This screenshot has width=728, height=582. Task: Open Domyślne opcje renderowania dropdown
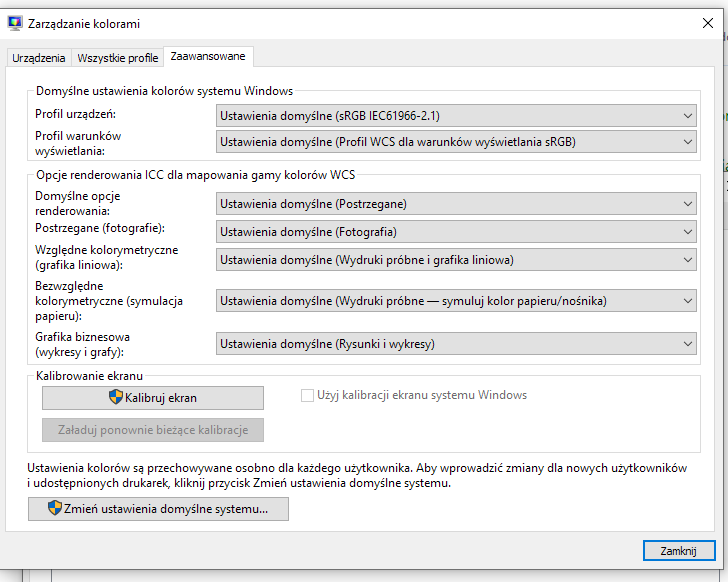coord(456,204)
